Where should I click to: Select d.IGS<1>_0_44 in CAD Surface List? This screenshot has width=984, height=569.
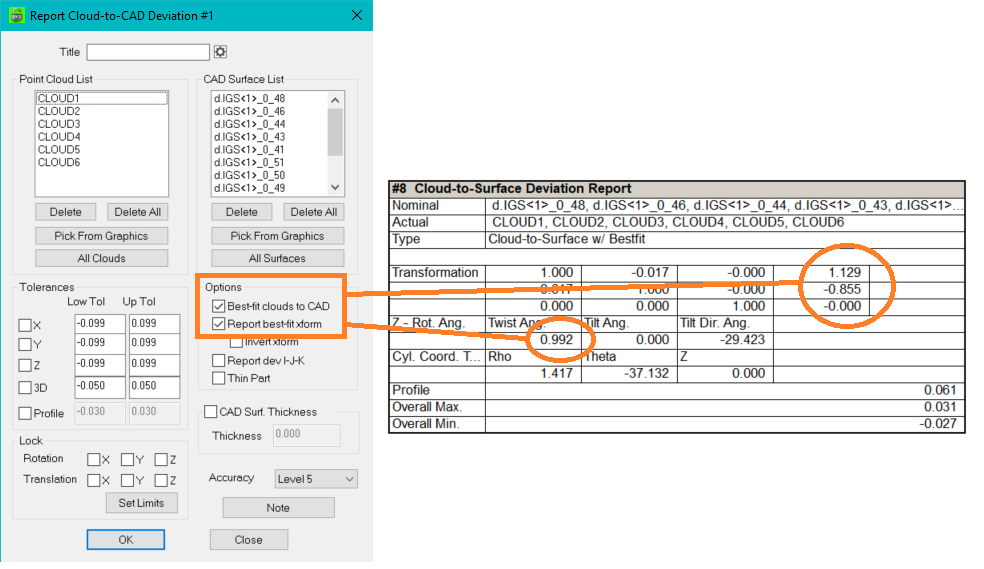(x=249, y=124)
